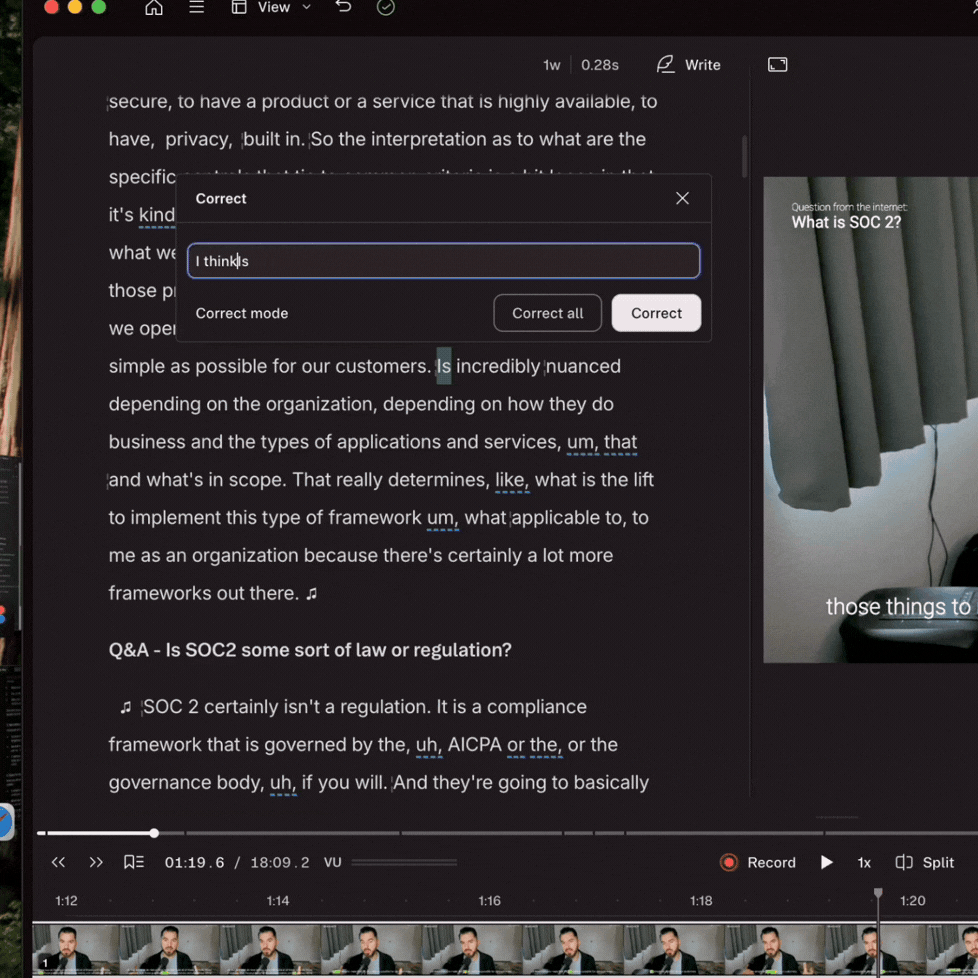Close the Correct dialog
The image size is (978, 978).
[682, 198]
